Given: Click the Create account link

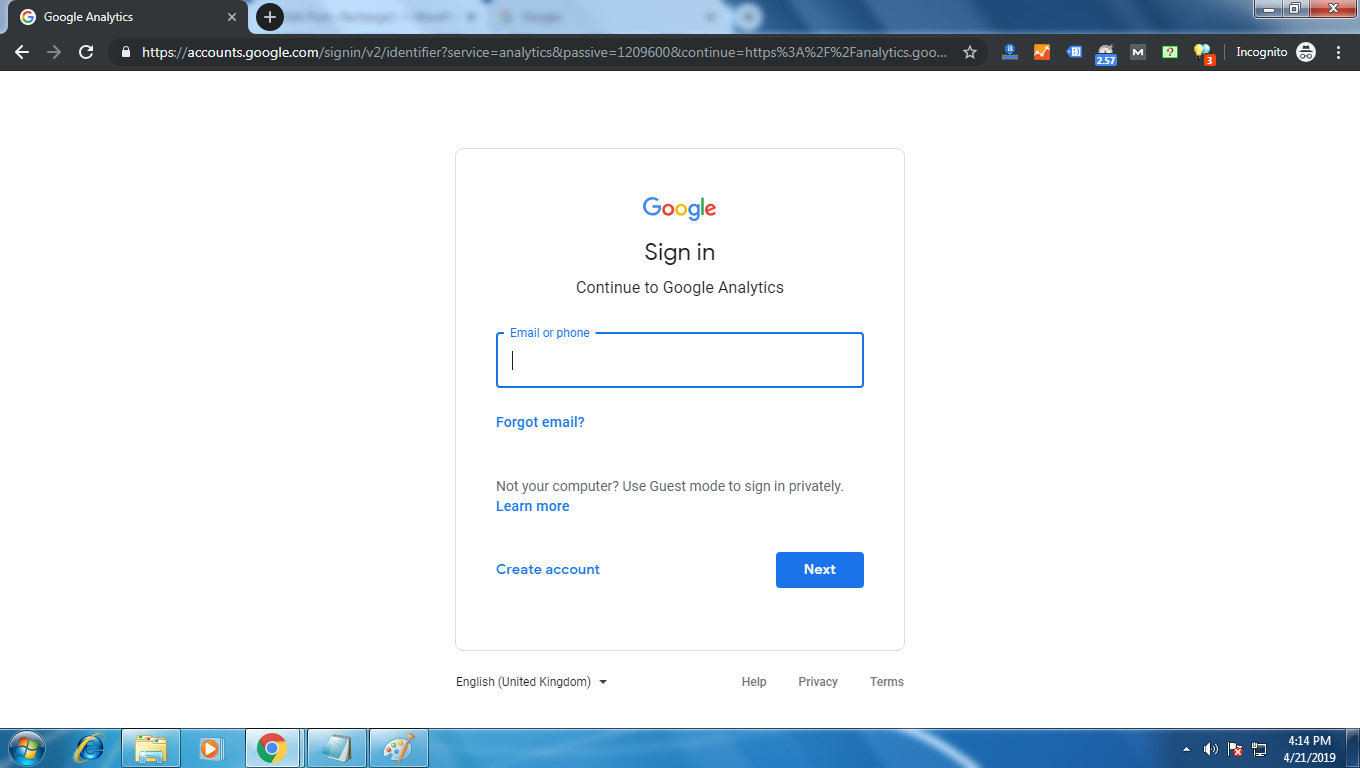Looking at the screenshot, I should click(x=548, y=569).
